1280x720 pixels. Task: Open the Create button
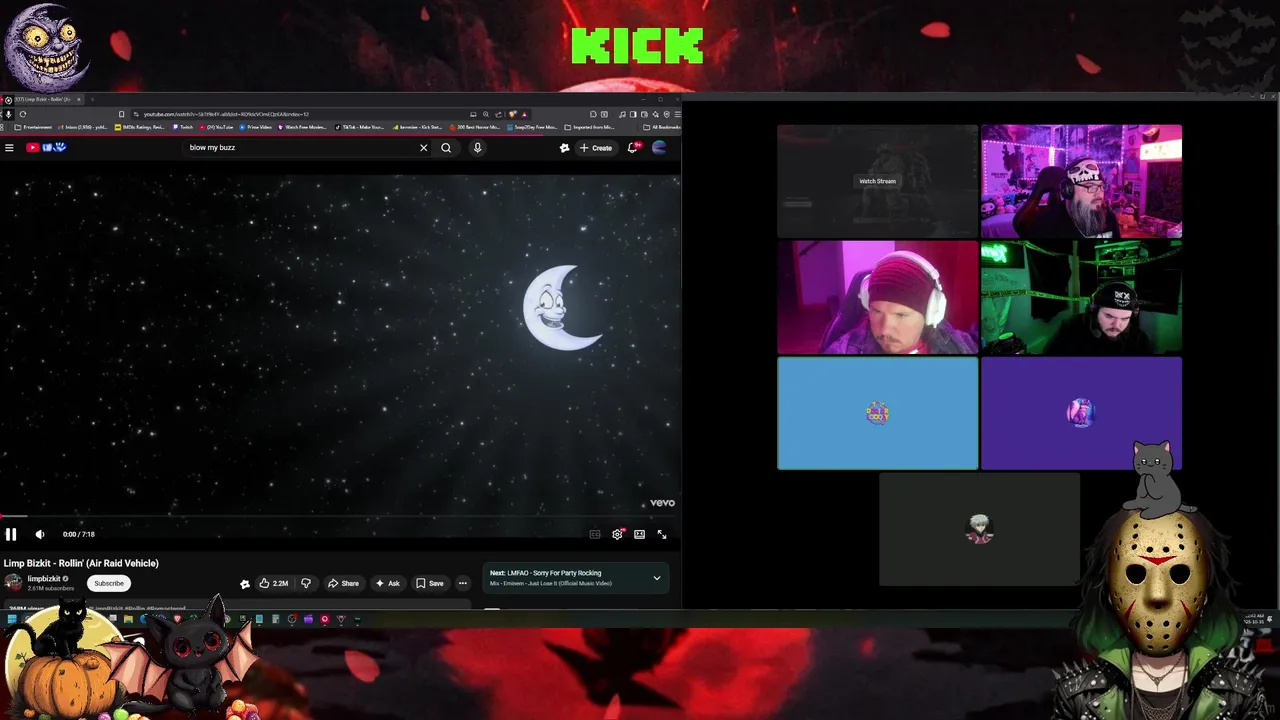click(x=596, y=148)
